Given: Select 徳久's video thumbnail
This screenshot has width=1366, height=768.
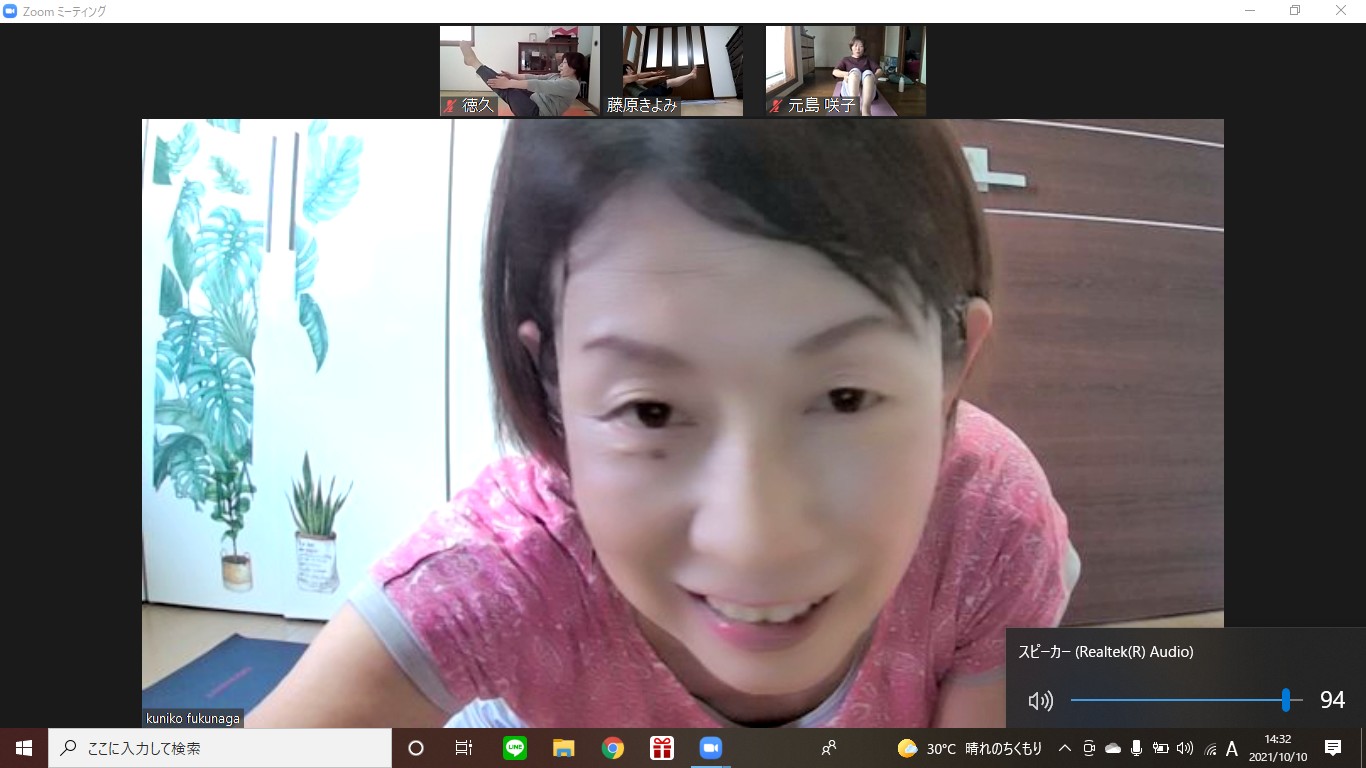Looking at the screenshot, I should [520, 71].
